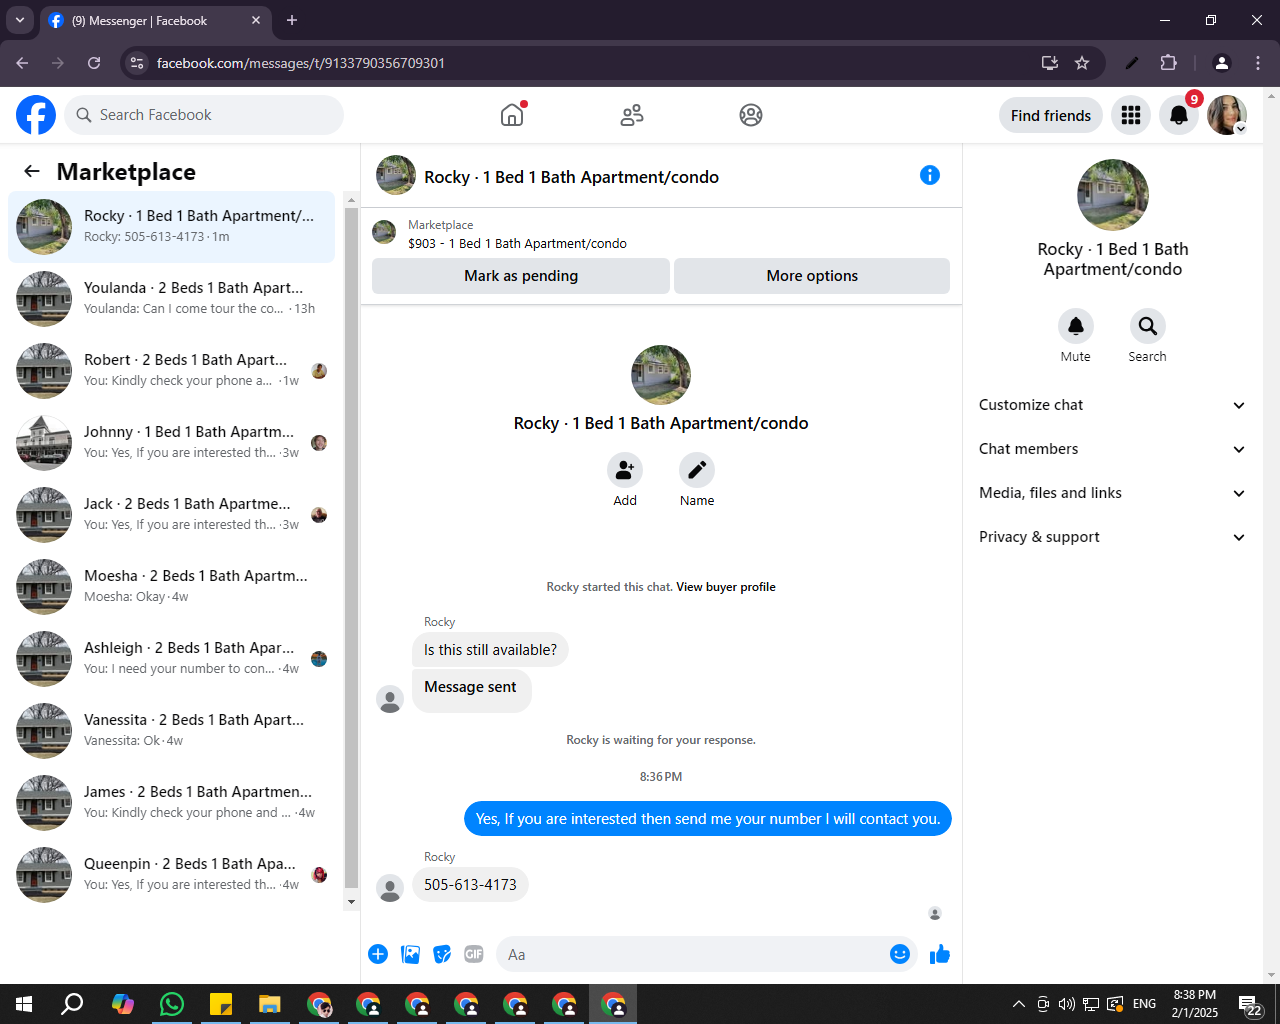Expand the Customize chat section
This screenshot has height=1024, width=1280.
(x=1112, y=405)
